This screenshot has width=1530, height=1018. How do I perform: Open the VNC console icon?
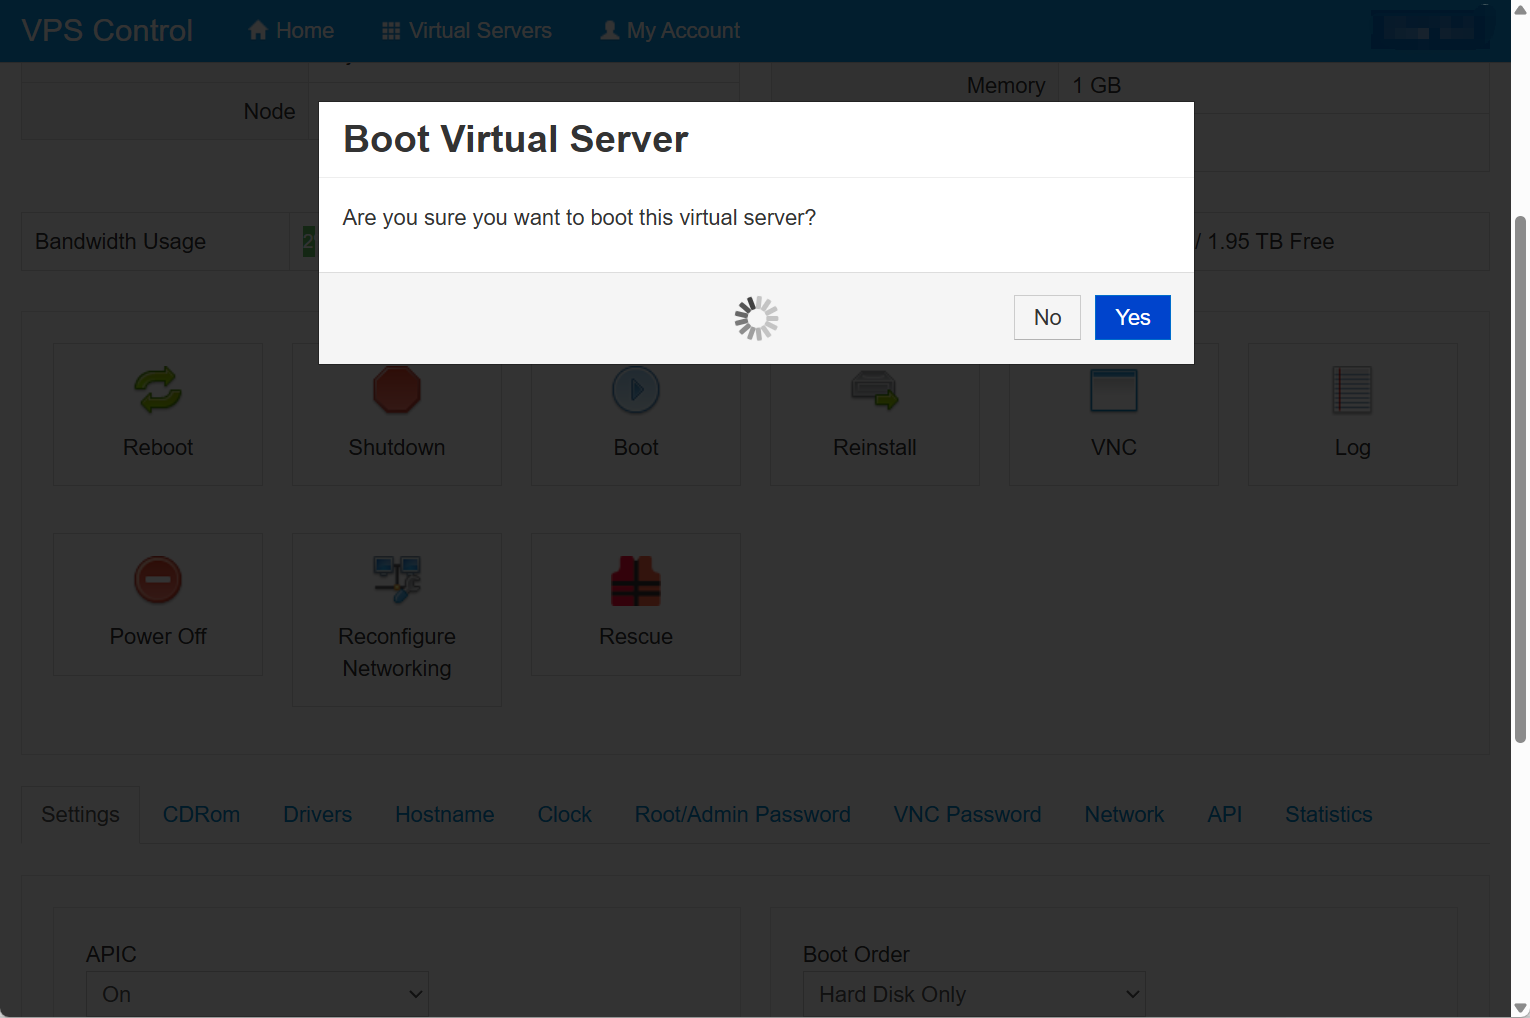[x=1114, y=390]
